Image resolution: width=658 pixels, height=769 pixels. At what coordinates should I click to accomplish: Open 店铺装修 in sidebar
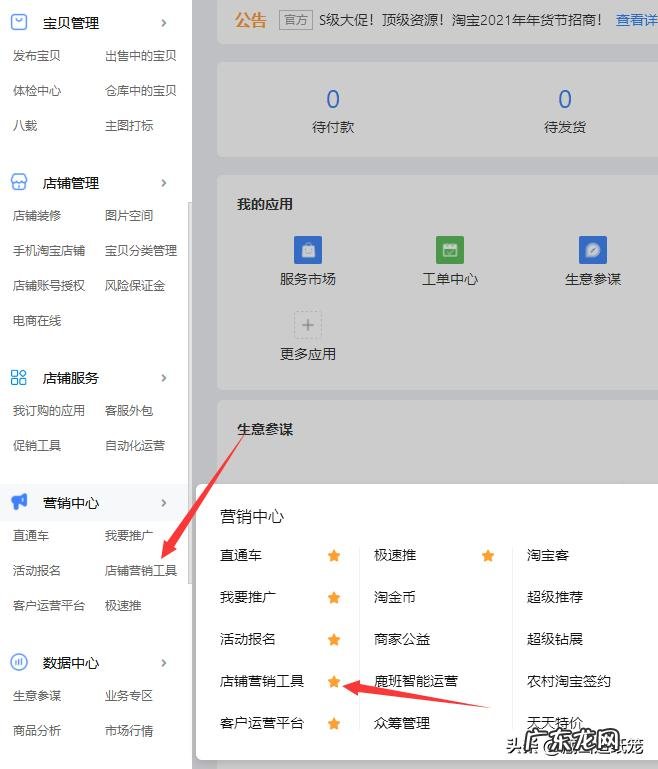click(x=37, y=215)
